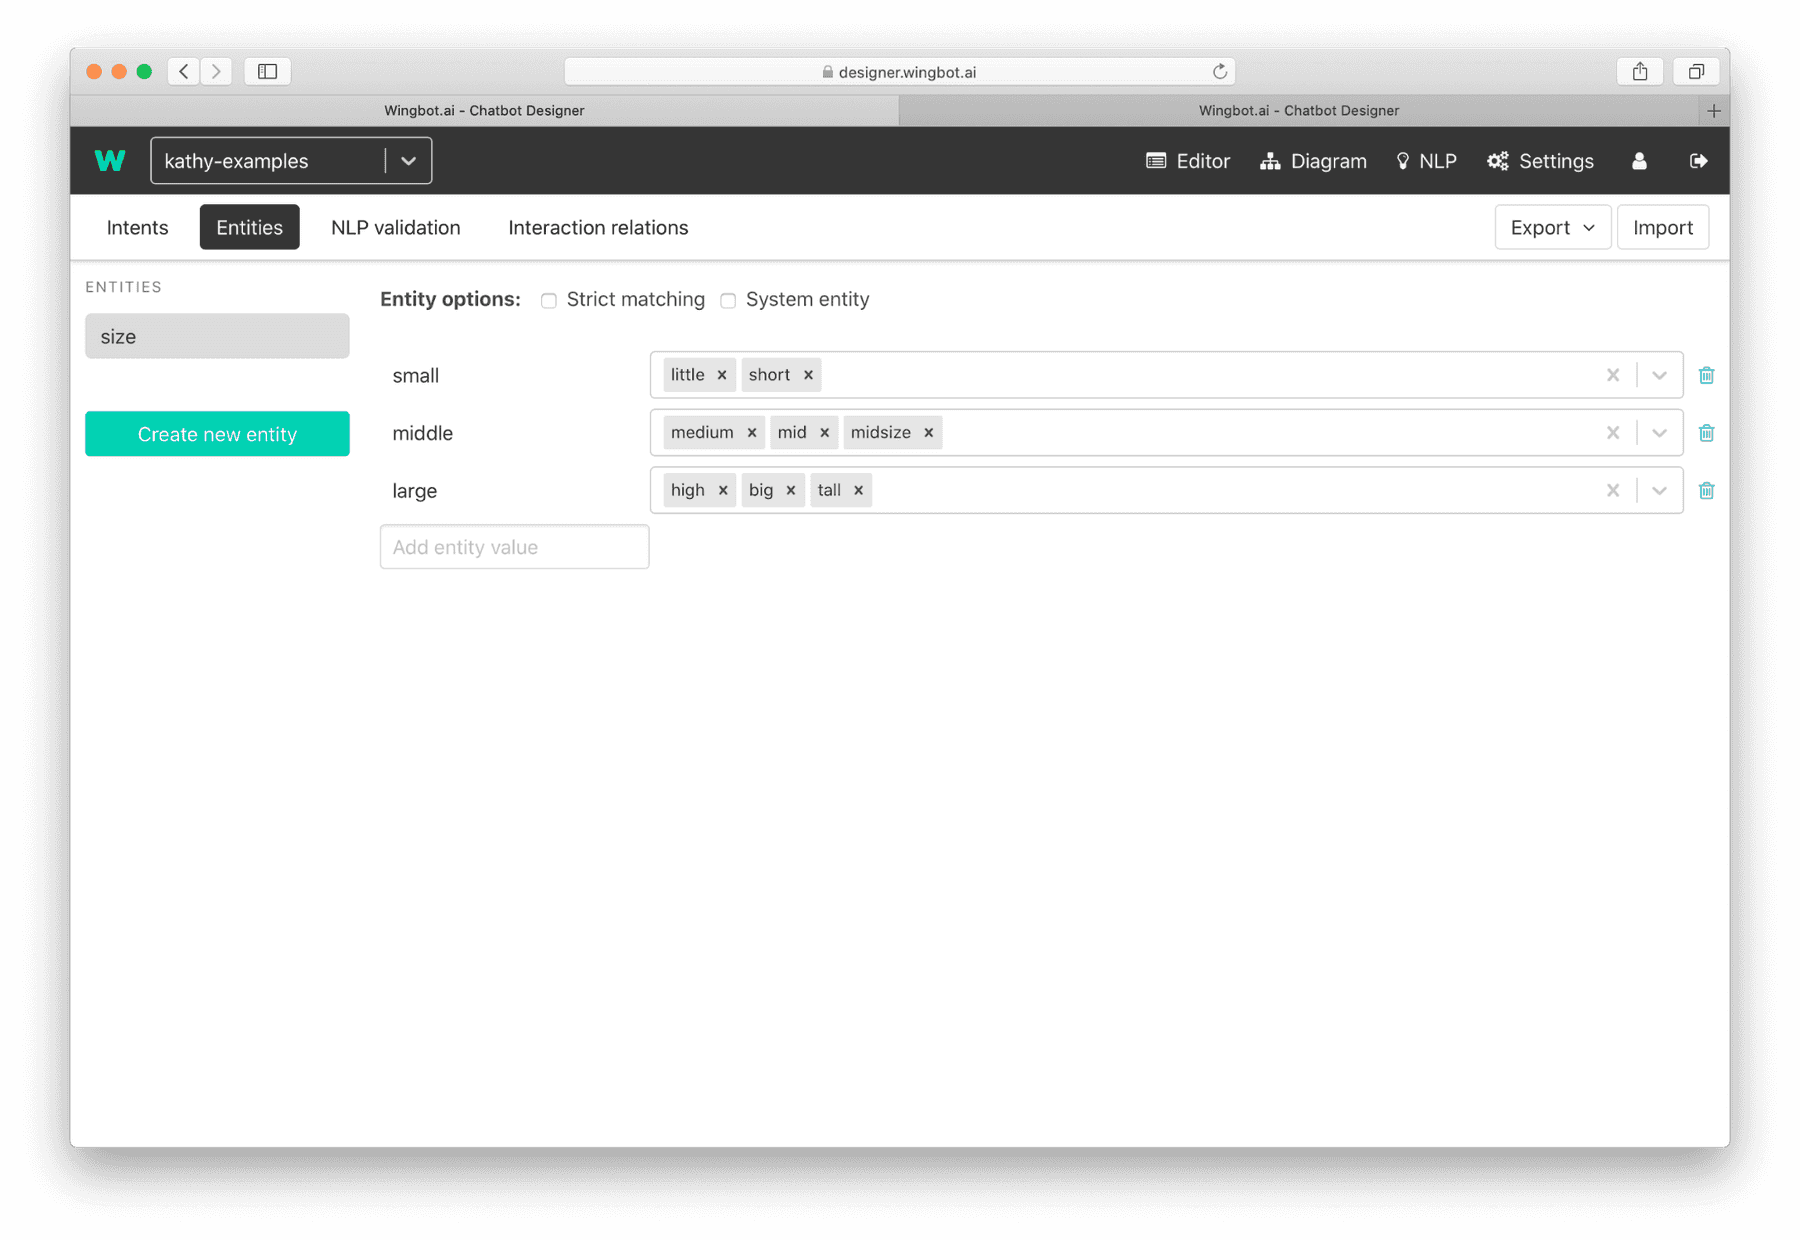Switch to the Intents tab
Viewport: 1800px width, 1240px height.
click(137, 227)
